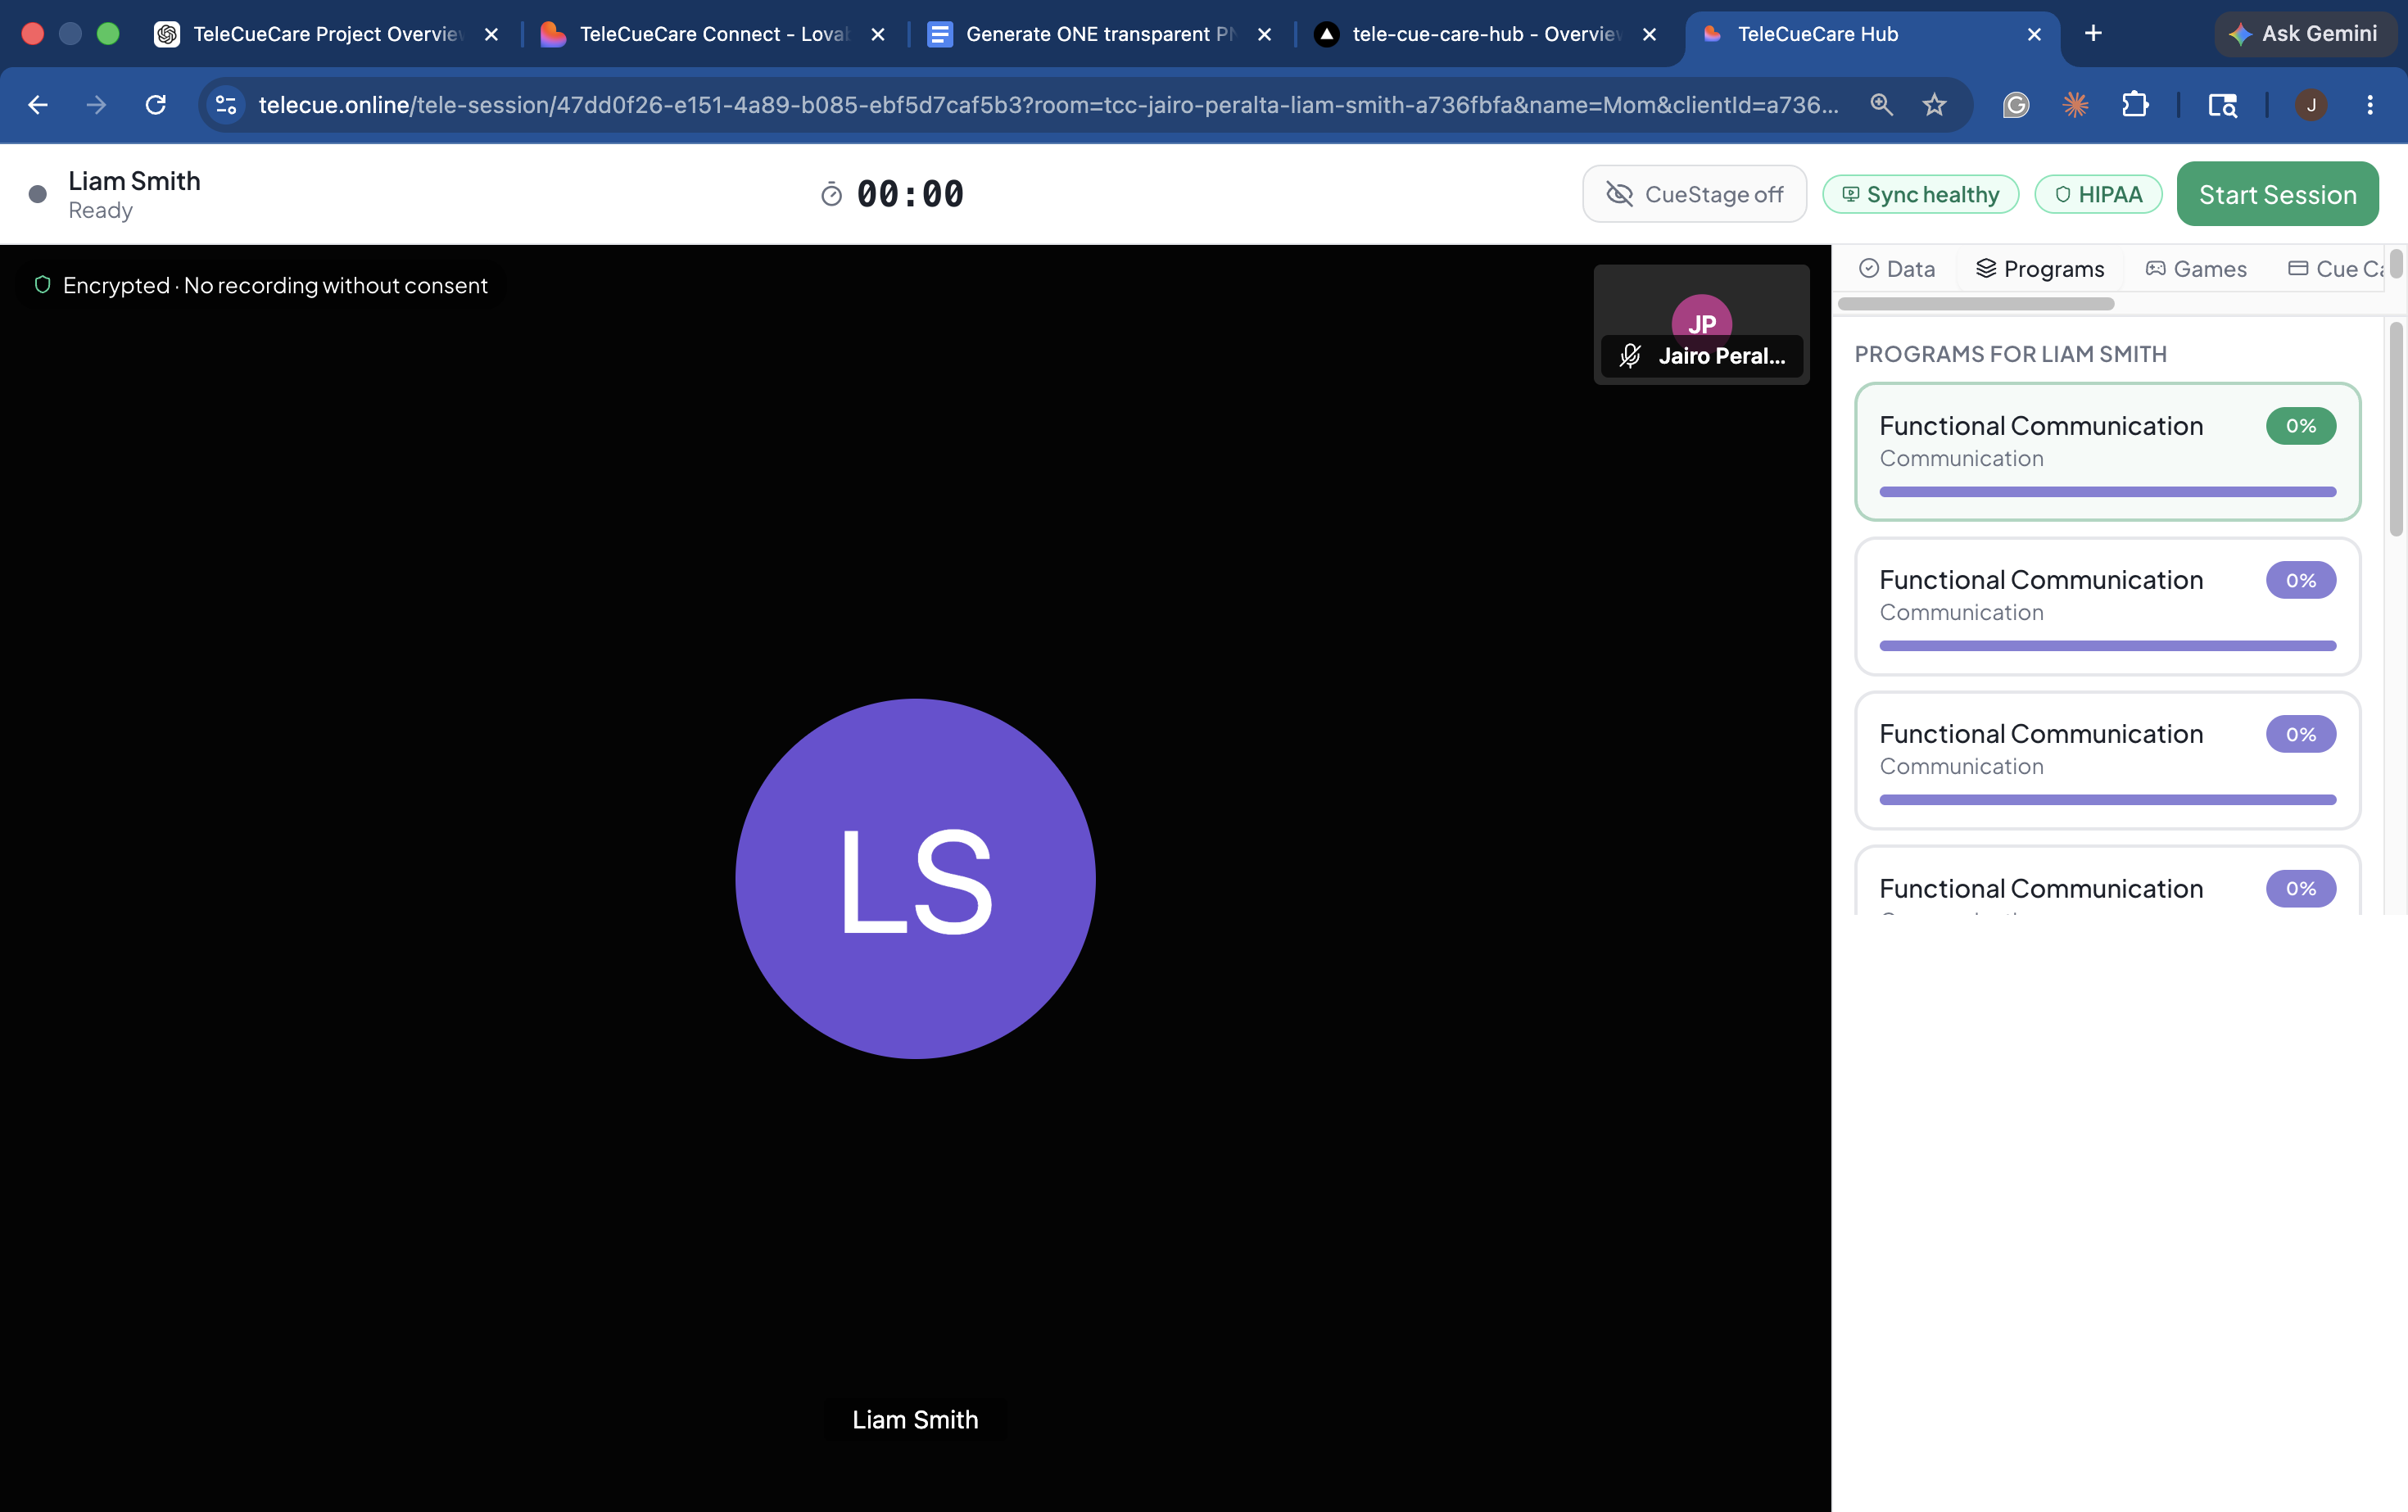Click the progress bar on second program card
Viewport: 2408px width, 1512px height.
[2107, 646]
